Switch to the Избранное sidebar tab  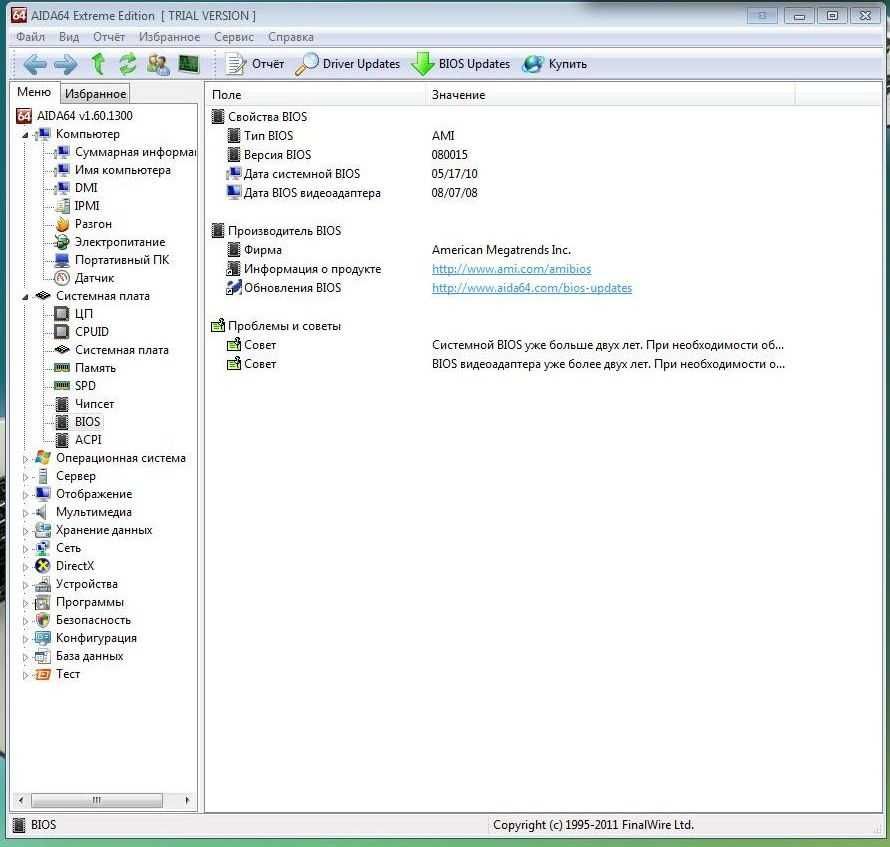(95, 94)
